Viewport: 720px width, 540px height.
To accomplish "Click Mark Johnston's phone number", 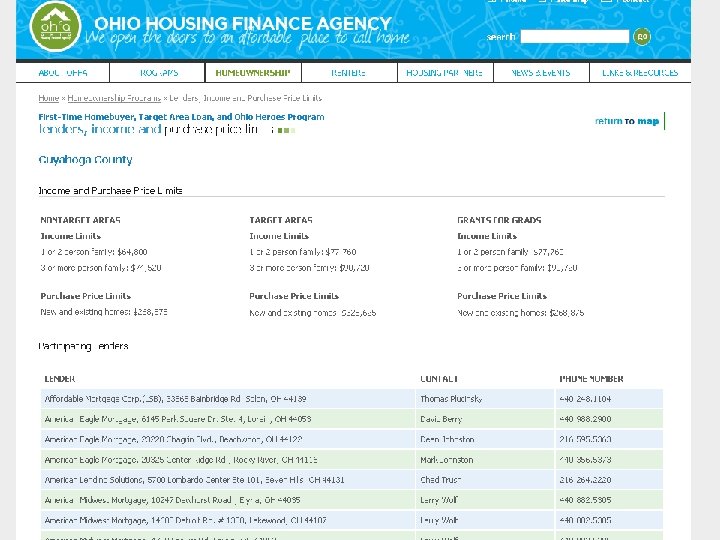I will (585, 460).
